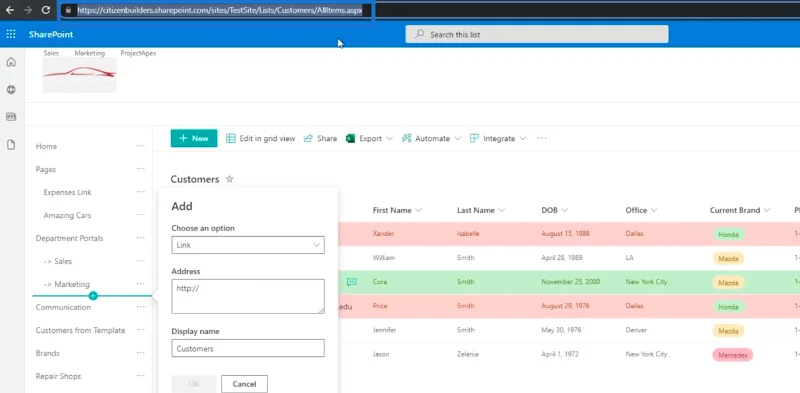Open the ellipsis next to Pages nav item
Viewport: 800px width, 393px height.
141,169
